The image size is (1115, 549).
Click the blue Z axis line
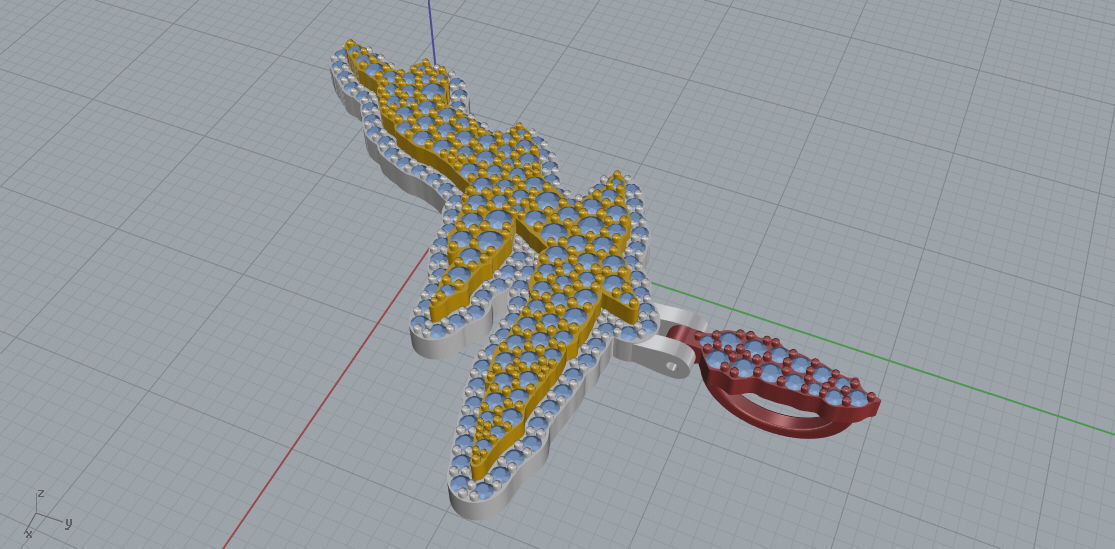[x=432, y=32]
